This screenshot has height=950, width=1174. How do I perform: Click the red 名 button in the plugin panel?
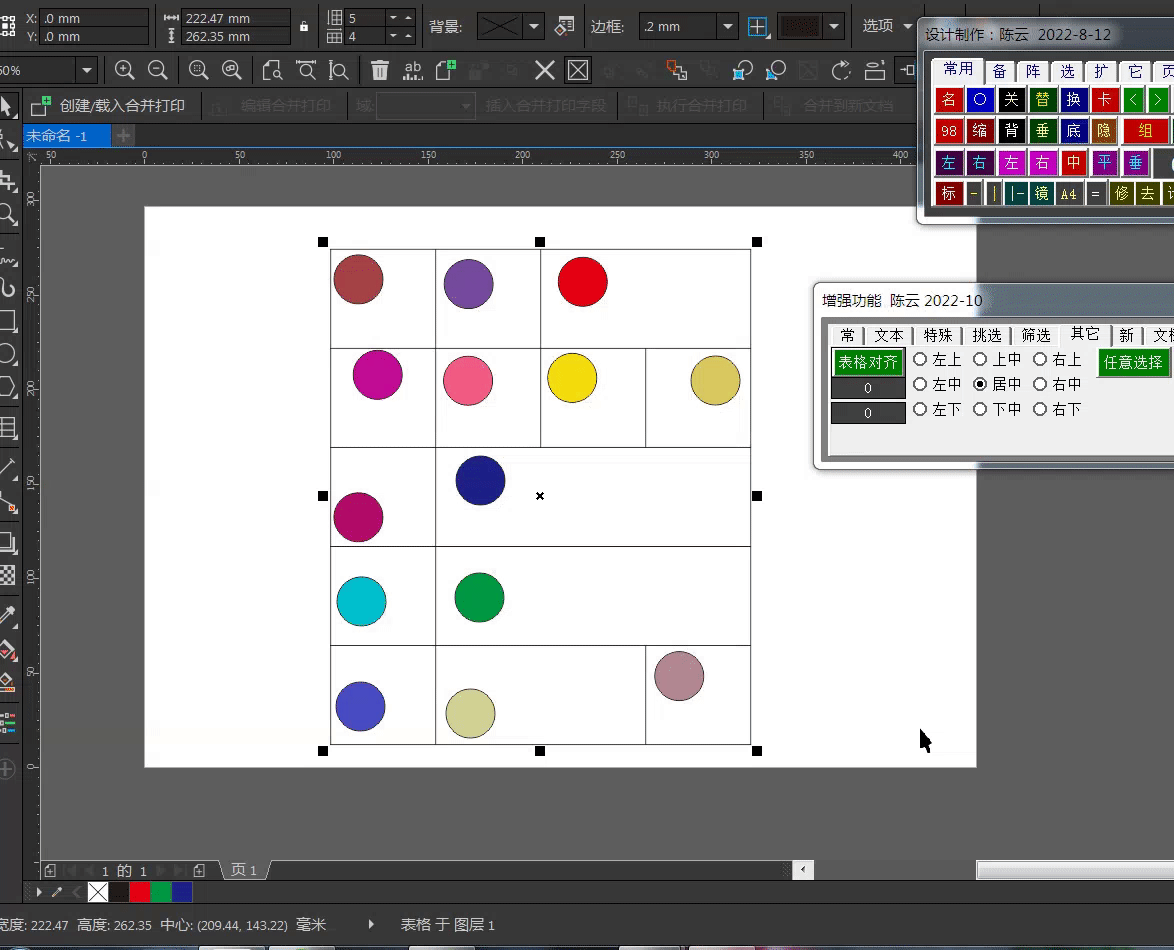[x=949, y=100]
